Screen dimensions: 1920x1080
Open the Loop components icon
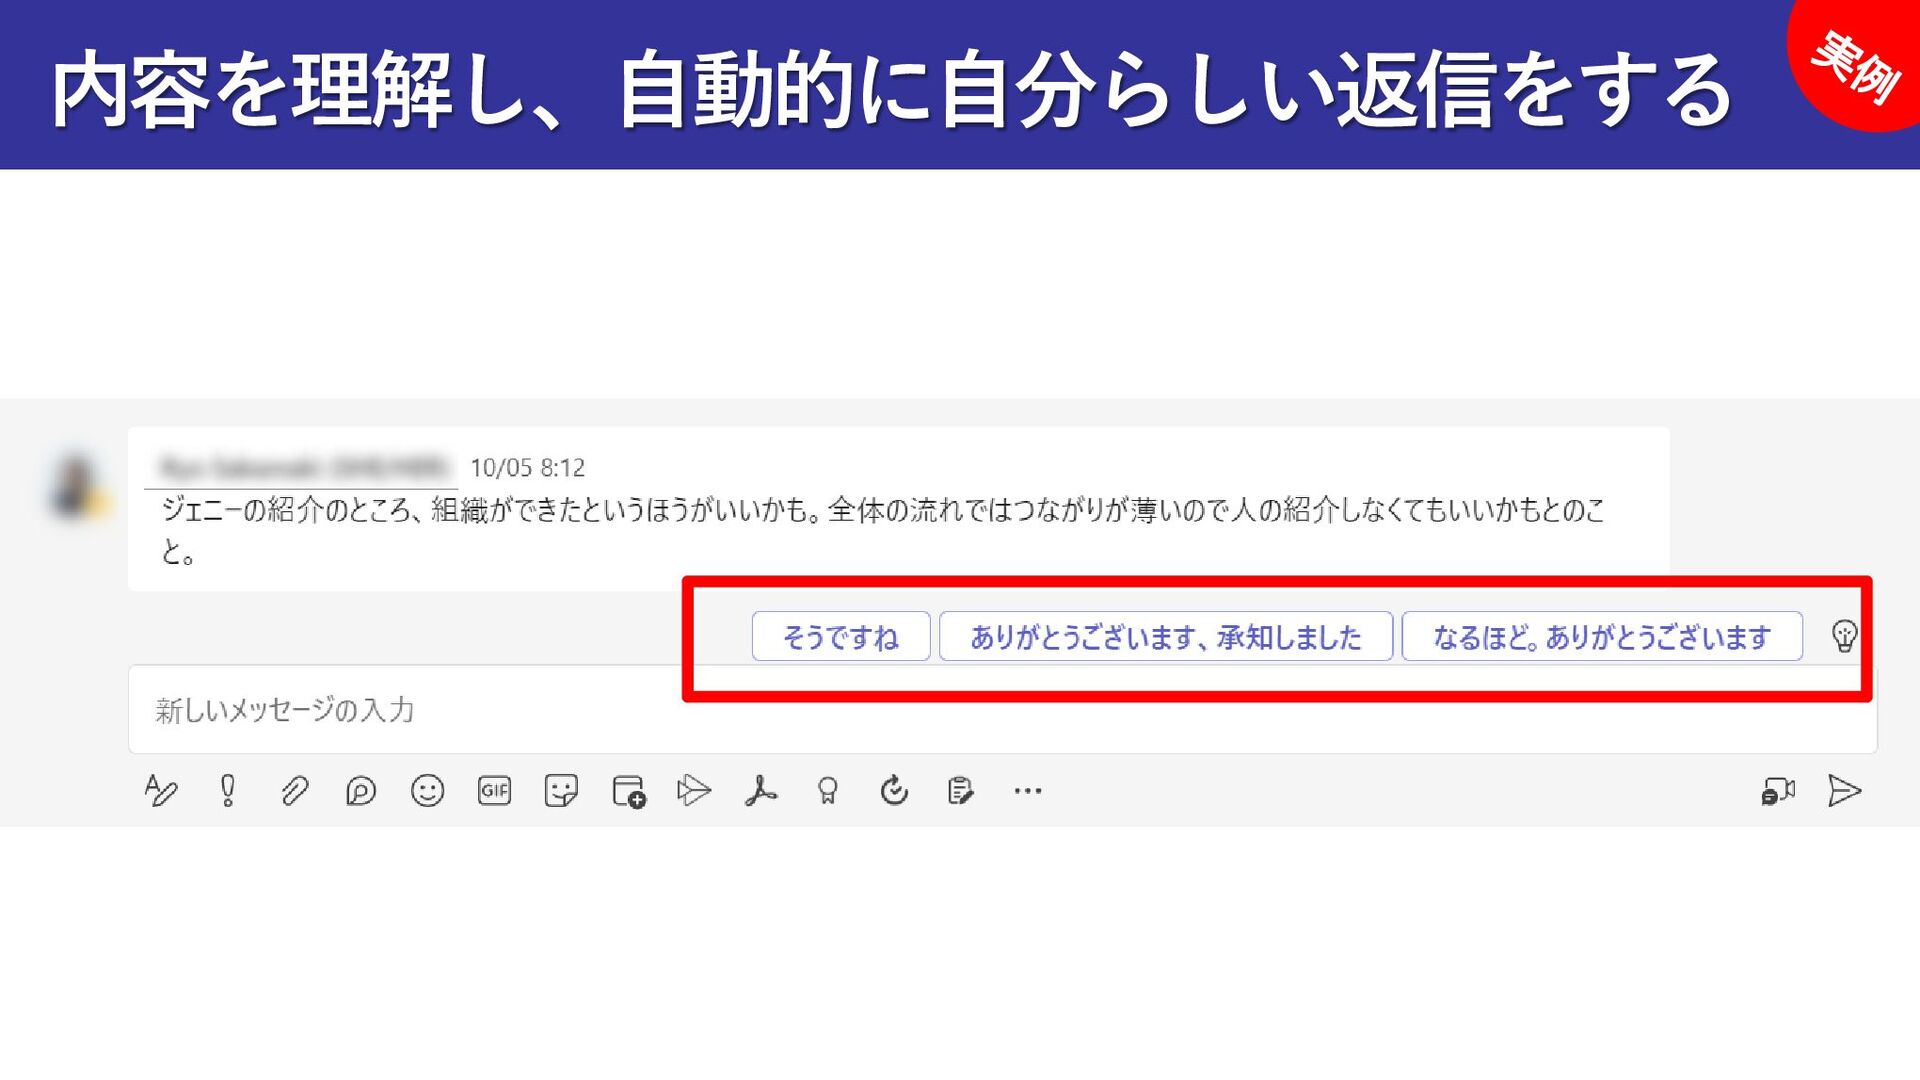(360, 791)
